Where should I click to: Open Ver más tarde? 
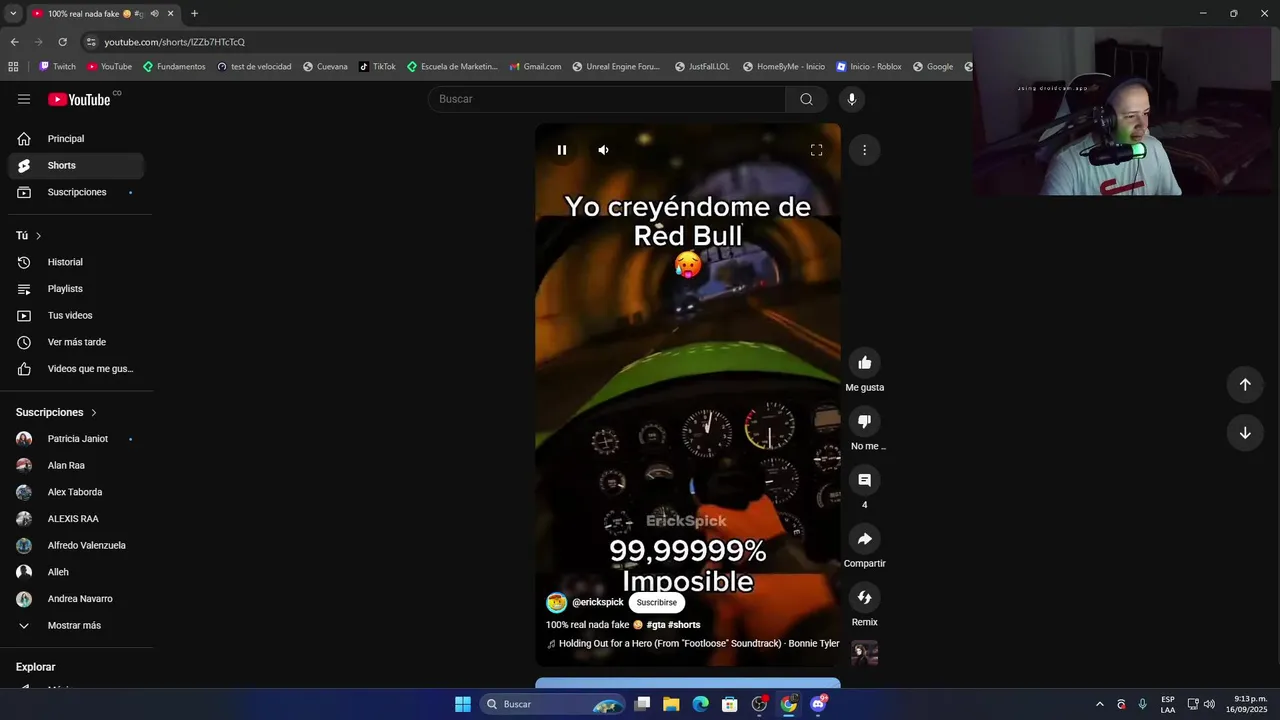(x=76, y=342)
